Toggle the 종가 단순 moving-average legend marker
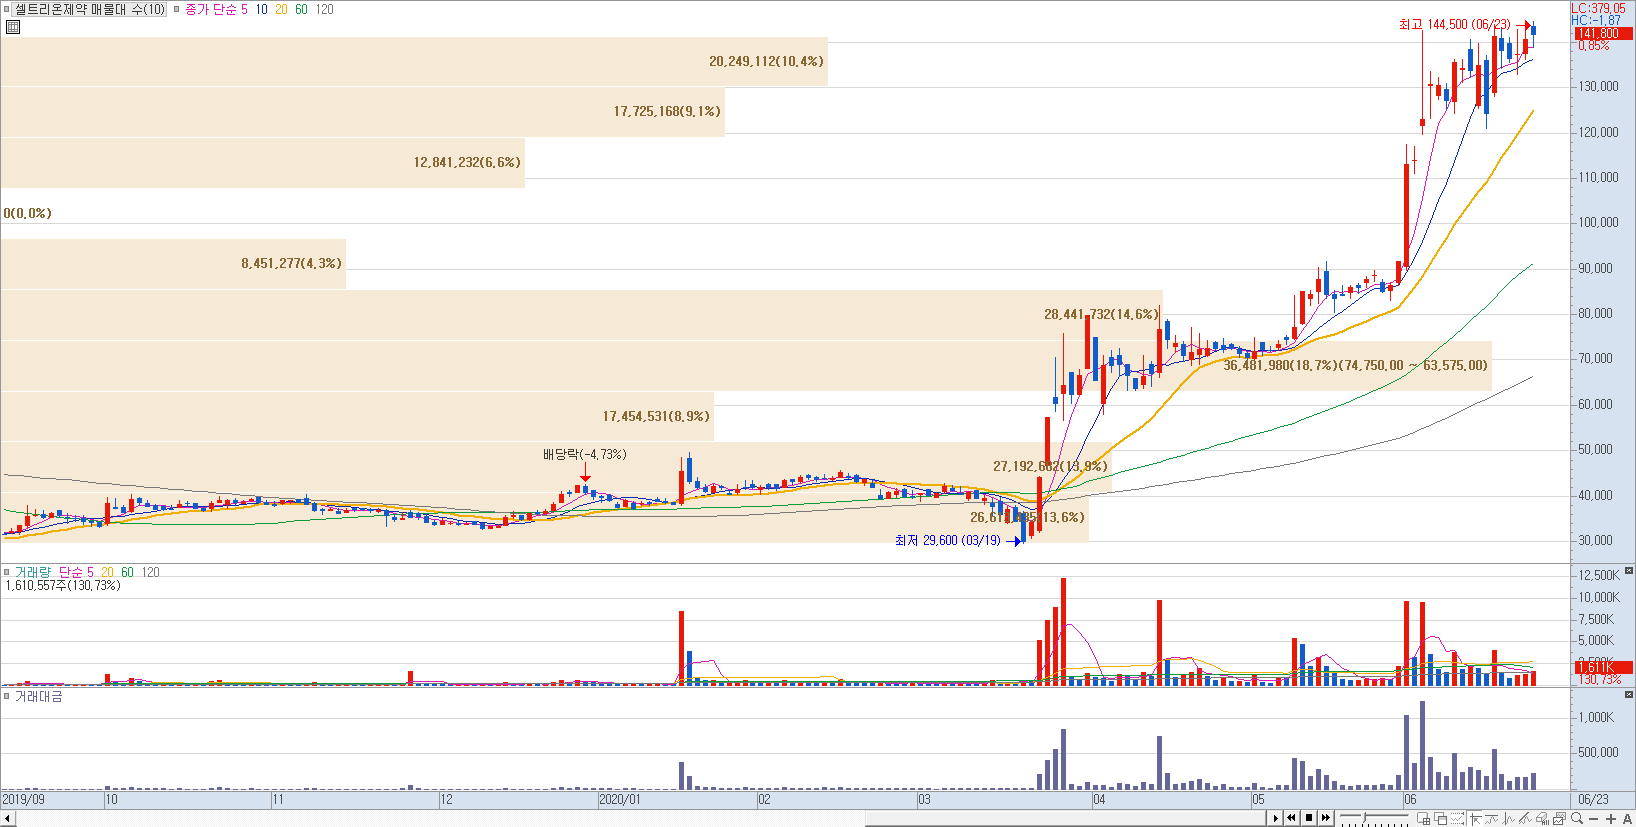The height and width of the screenshot is (827, 1636). coord(177,9)
